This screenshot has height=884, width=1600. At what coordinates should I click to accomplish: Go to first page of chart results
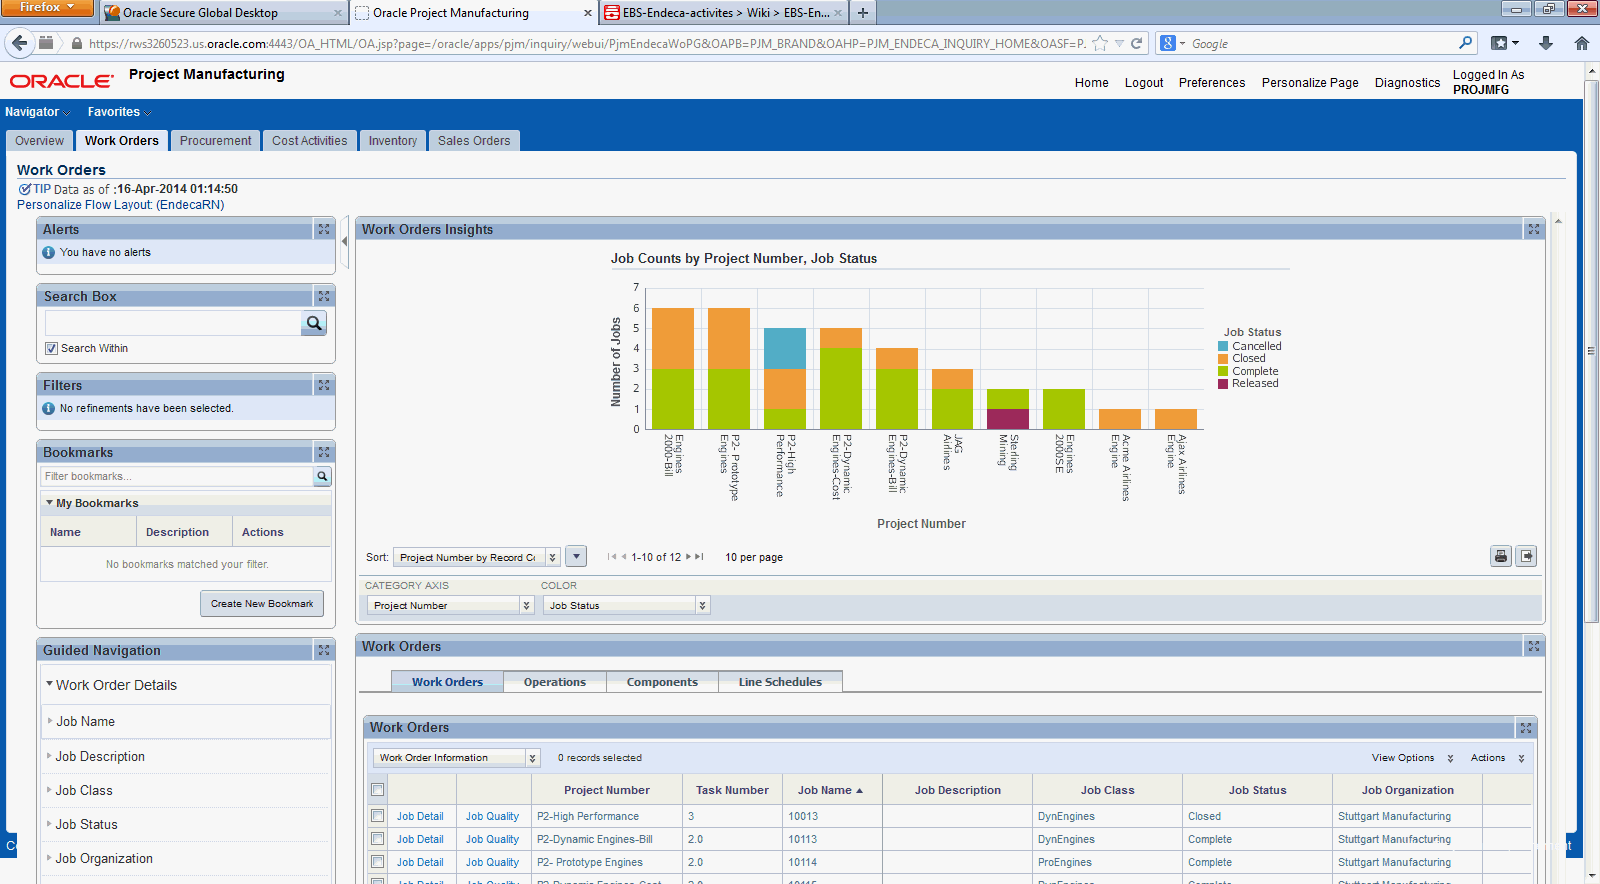612,557
